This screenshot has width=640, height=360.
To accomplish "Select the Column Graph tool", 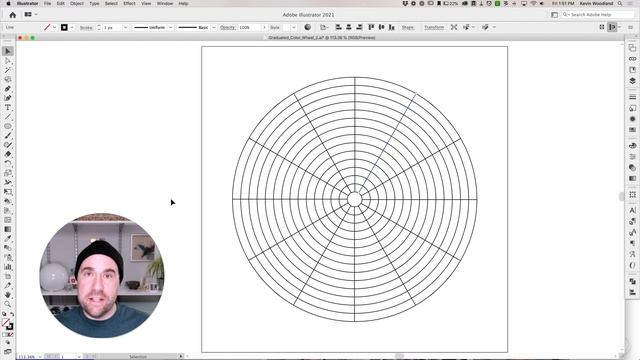I will tap(8, 267).
